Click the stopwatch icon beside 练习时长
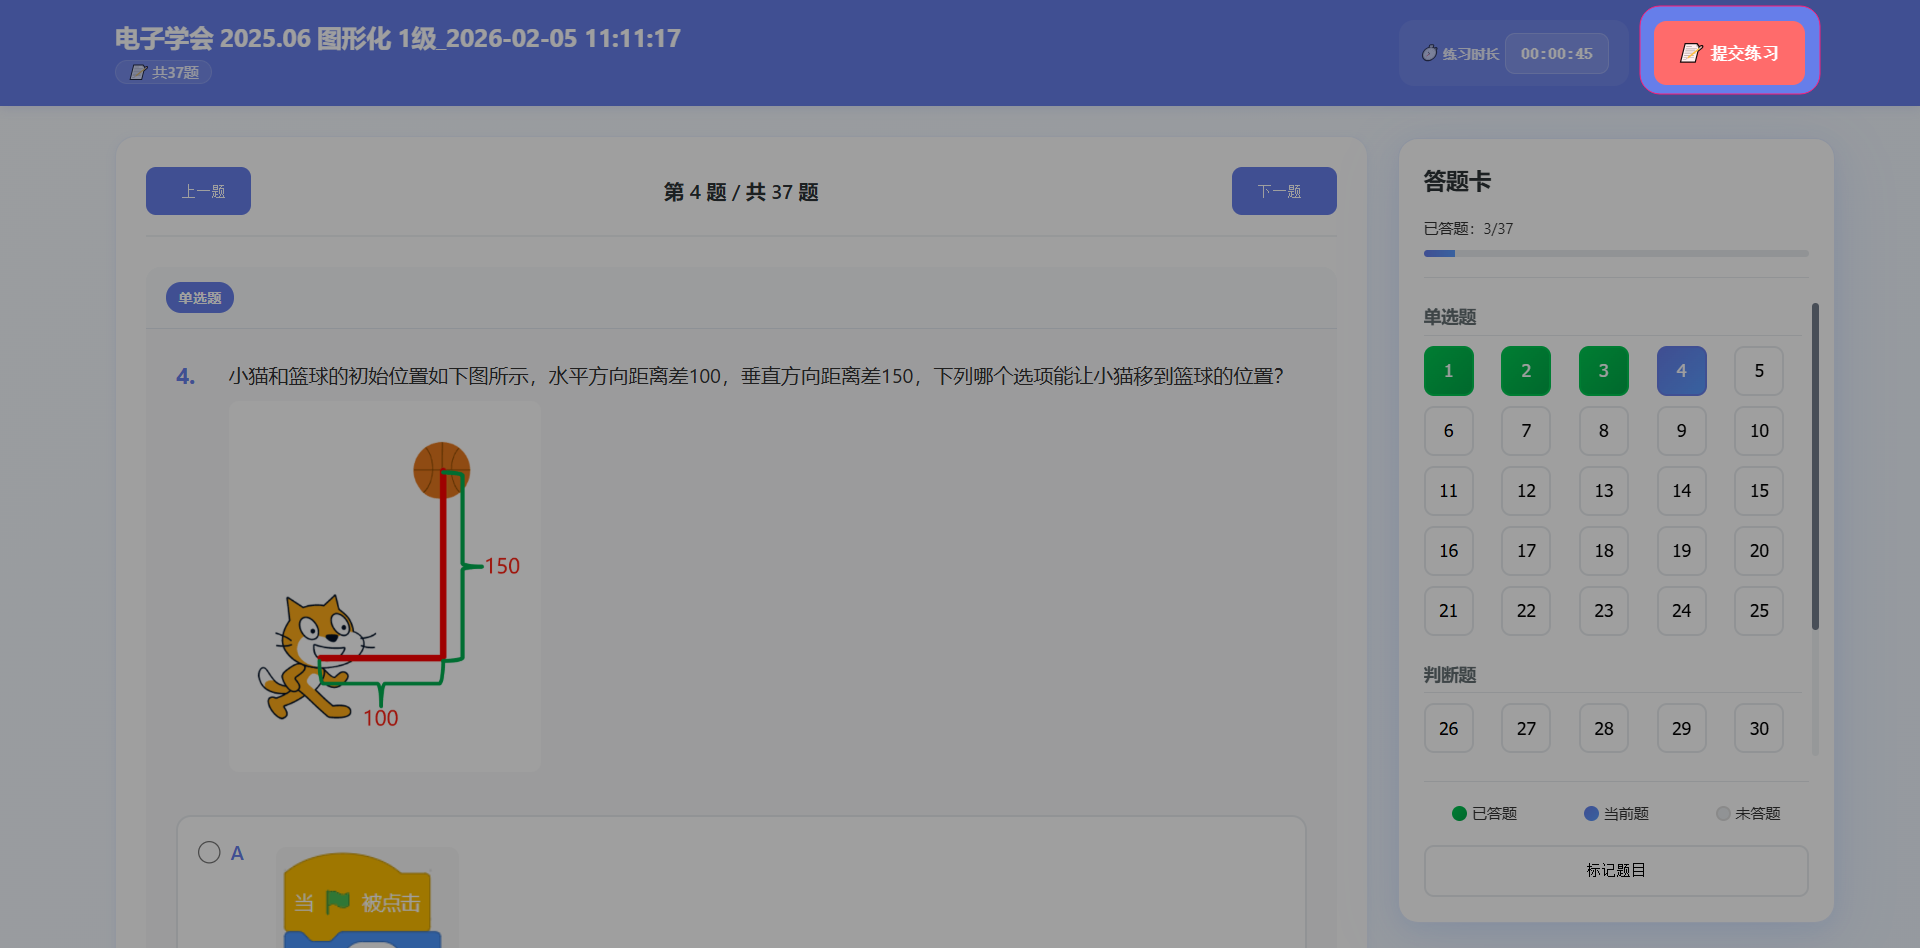The width and height of the screenshot is (1920, 948). point(1430,53)
